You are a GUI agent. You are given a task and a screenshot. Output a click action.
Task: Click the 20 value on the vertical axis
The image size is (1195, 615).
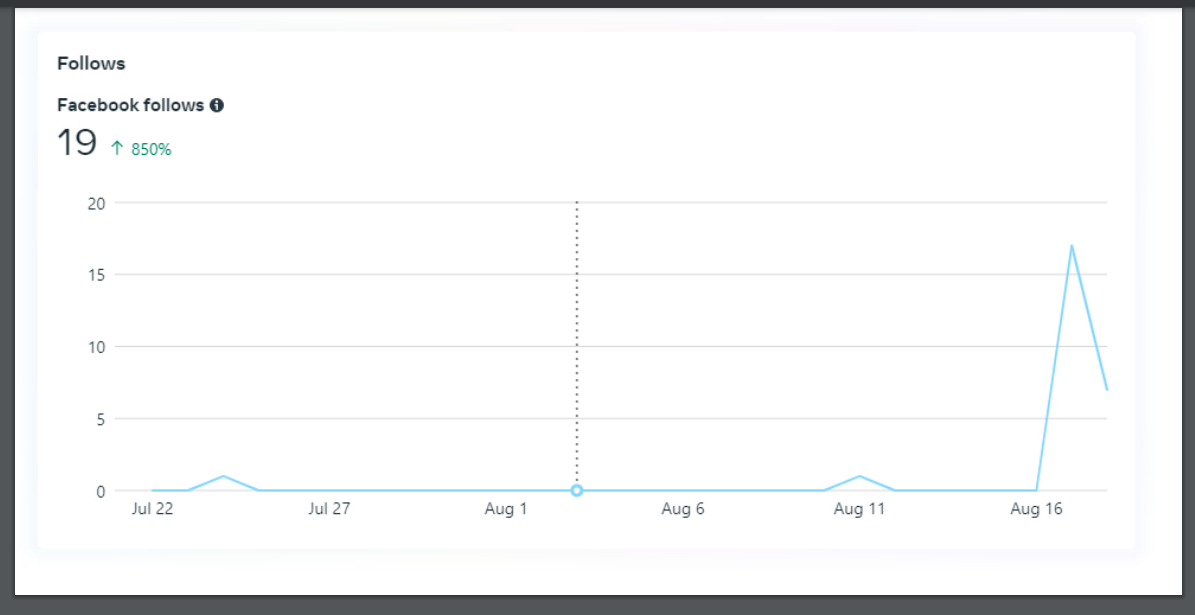point(96,203)
